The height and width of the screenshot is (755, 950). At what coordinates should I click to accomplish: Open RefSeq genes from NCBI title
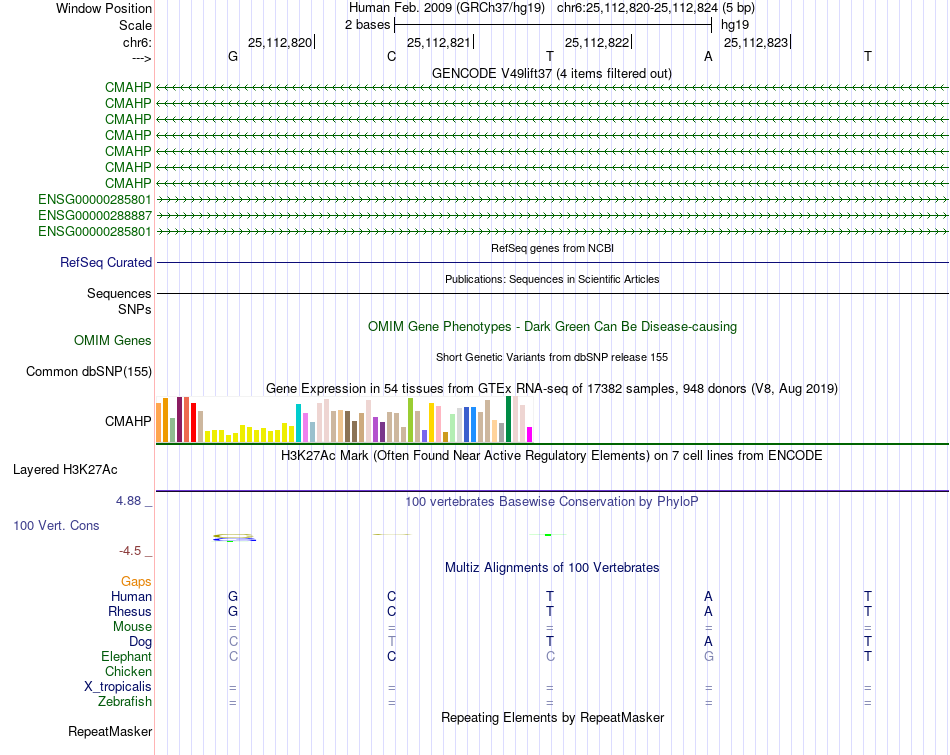click(x=552, y=248)
